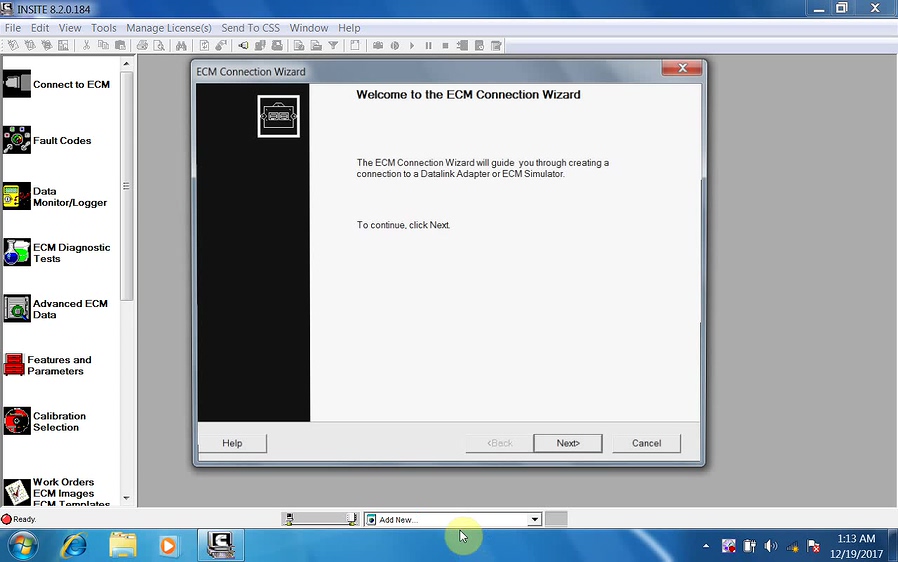
Task: Click the red Ready status indicator
Action: tap(6, 519)
